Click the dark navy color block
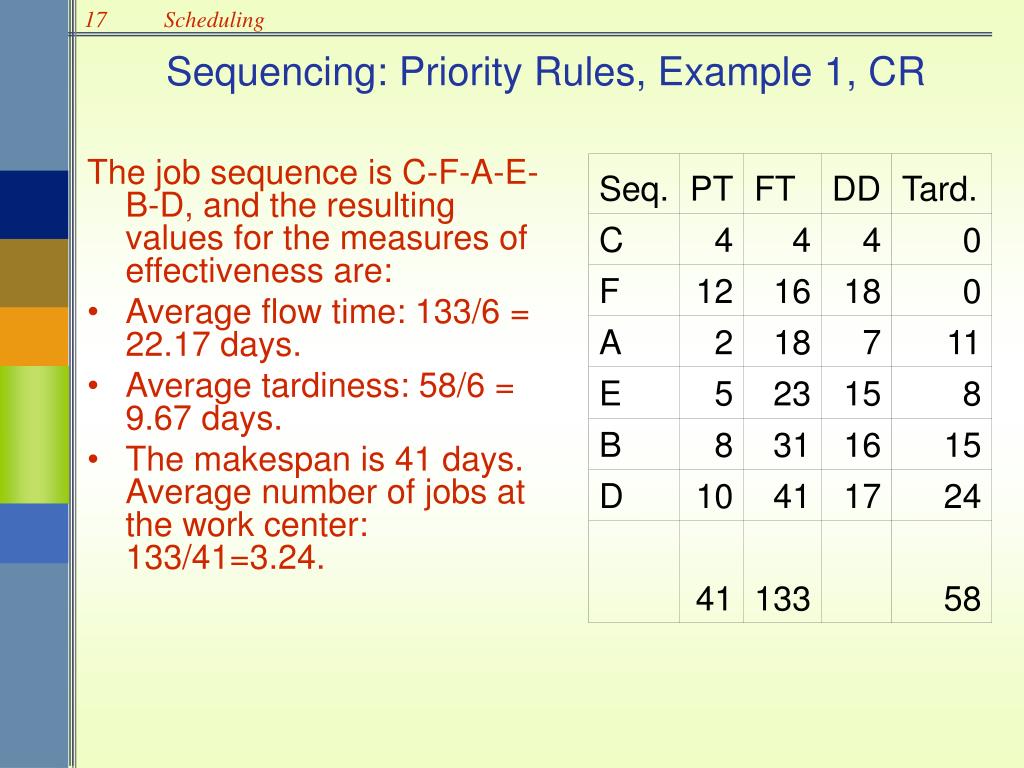1024x768 pixels. click(34, 205)
